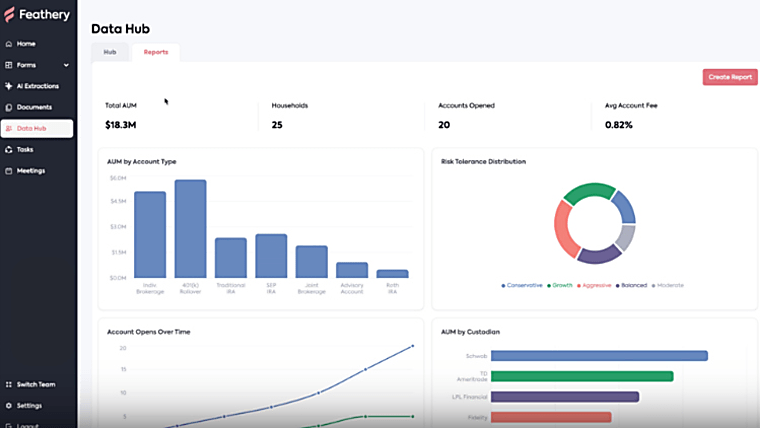Click the Fidelity red bar

[x=551, y=417]
